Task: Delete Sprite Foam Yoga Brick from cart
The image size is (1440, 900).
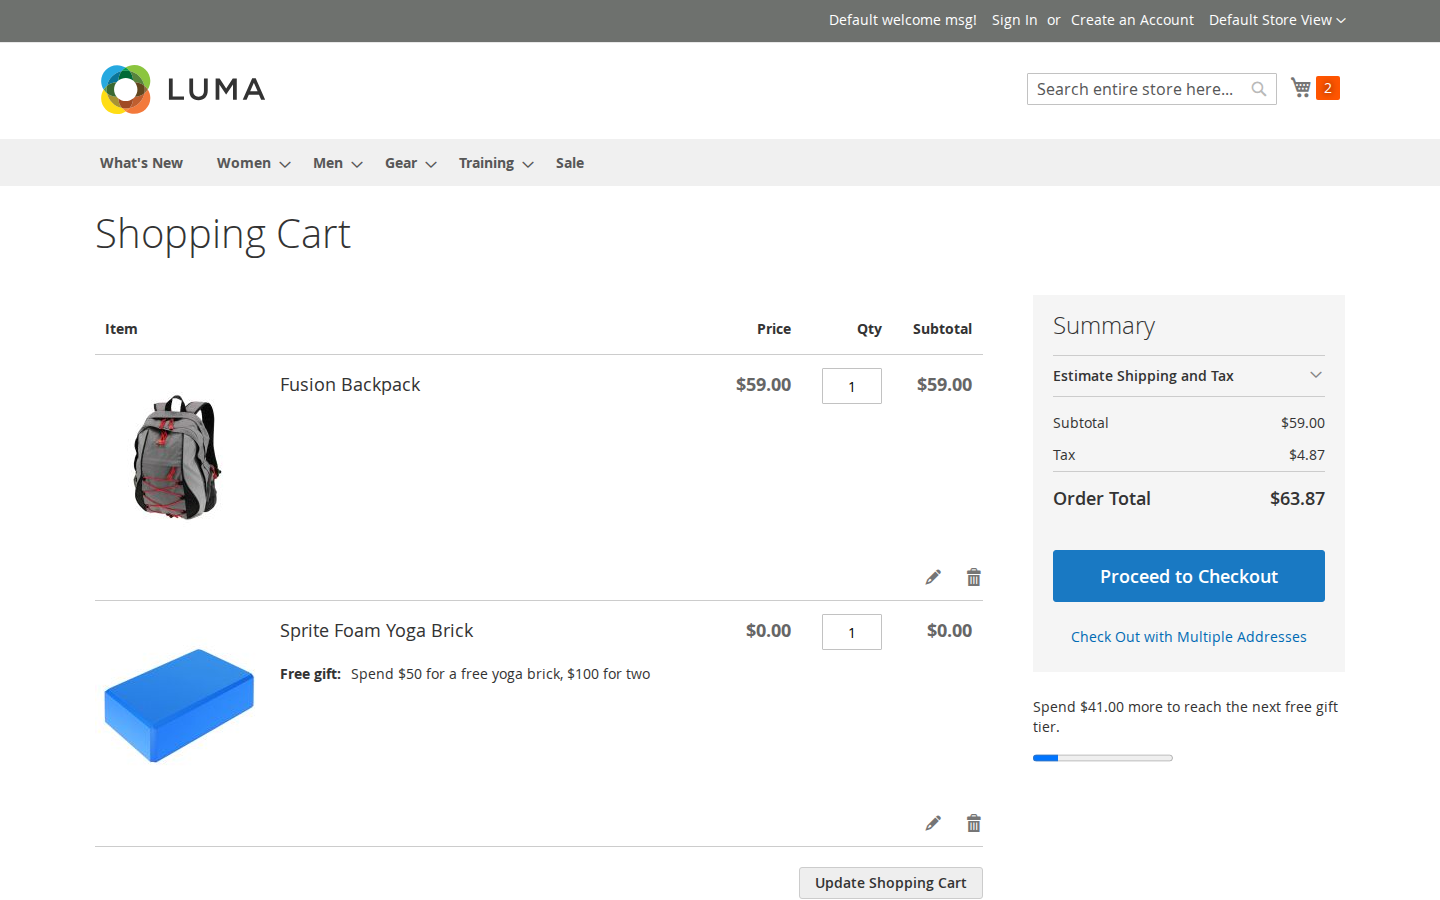Action: click(x=974, y=823)
